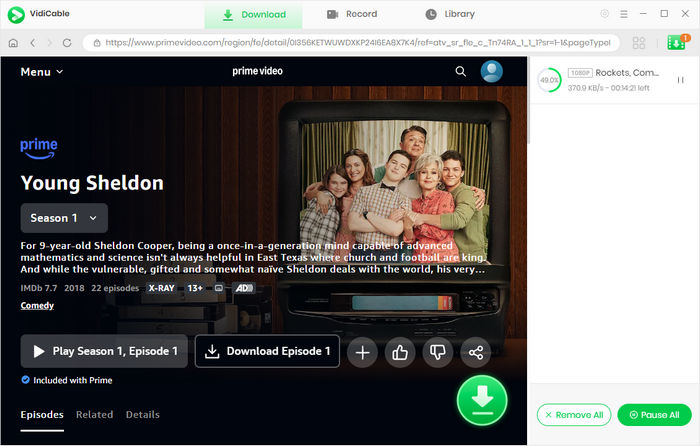700x446 pixels.
Task: Search Prime Video with the magnifier icon
Action: (x=461, y=71)
